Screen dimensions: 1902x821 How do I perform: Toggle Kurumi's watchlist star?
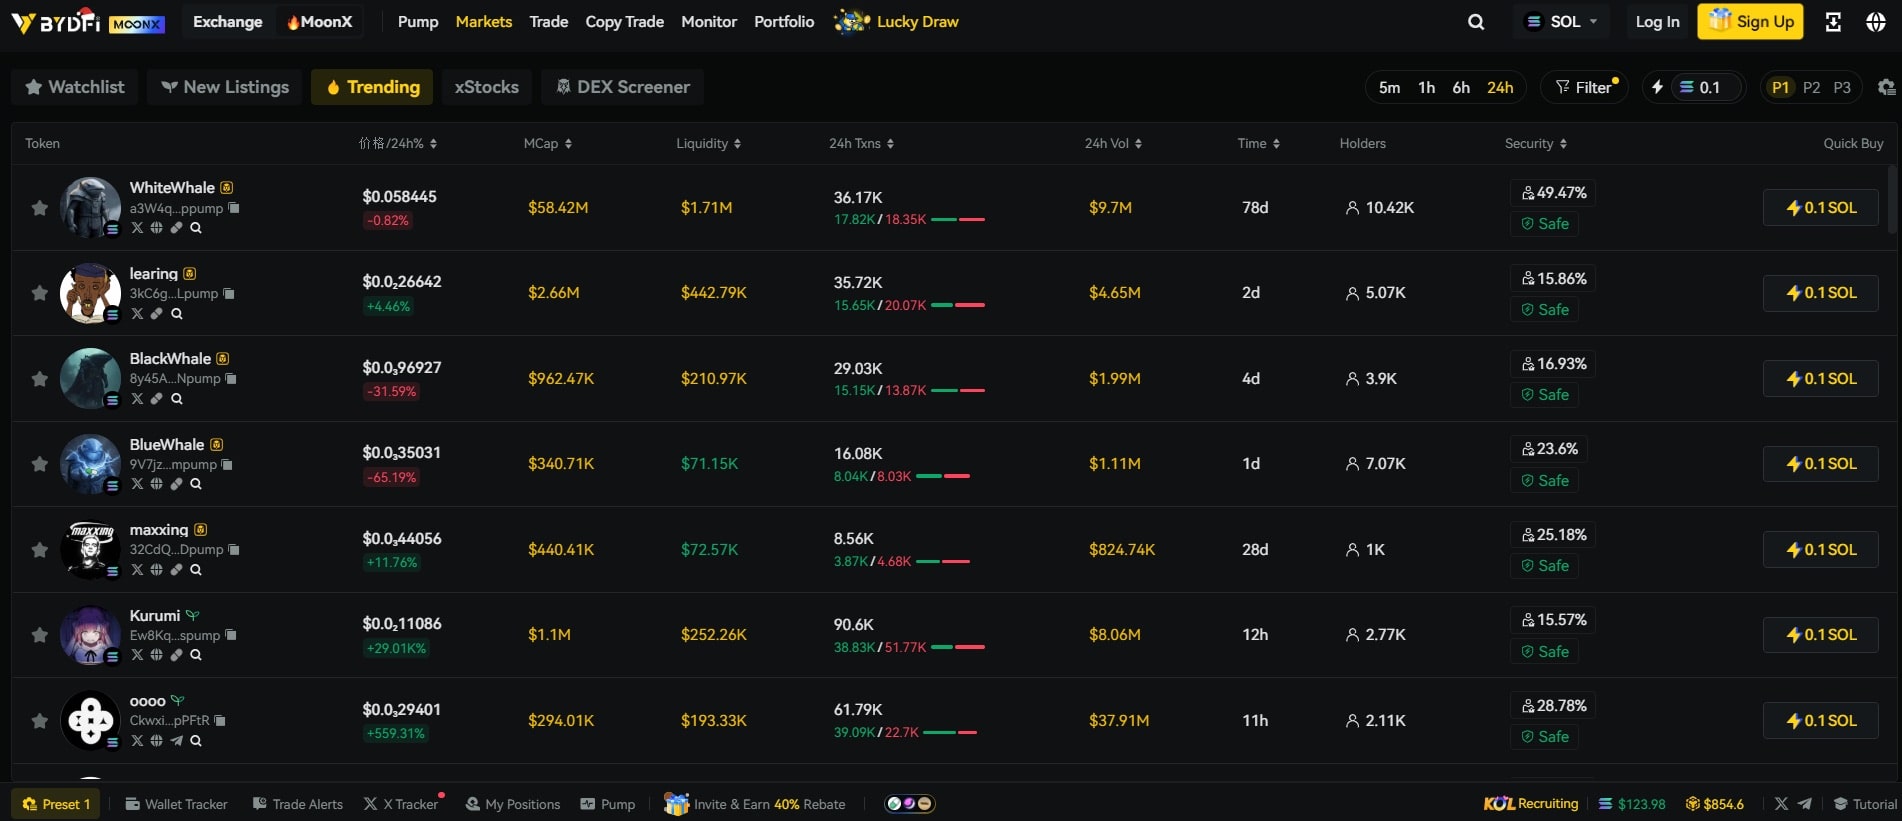(x=39, y=634)
